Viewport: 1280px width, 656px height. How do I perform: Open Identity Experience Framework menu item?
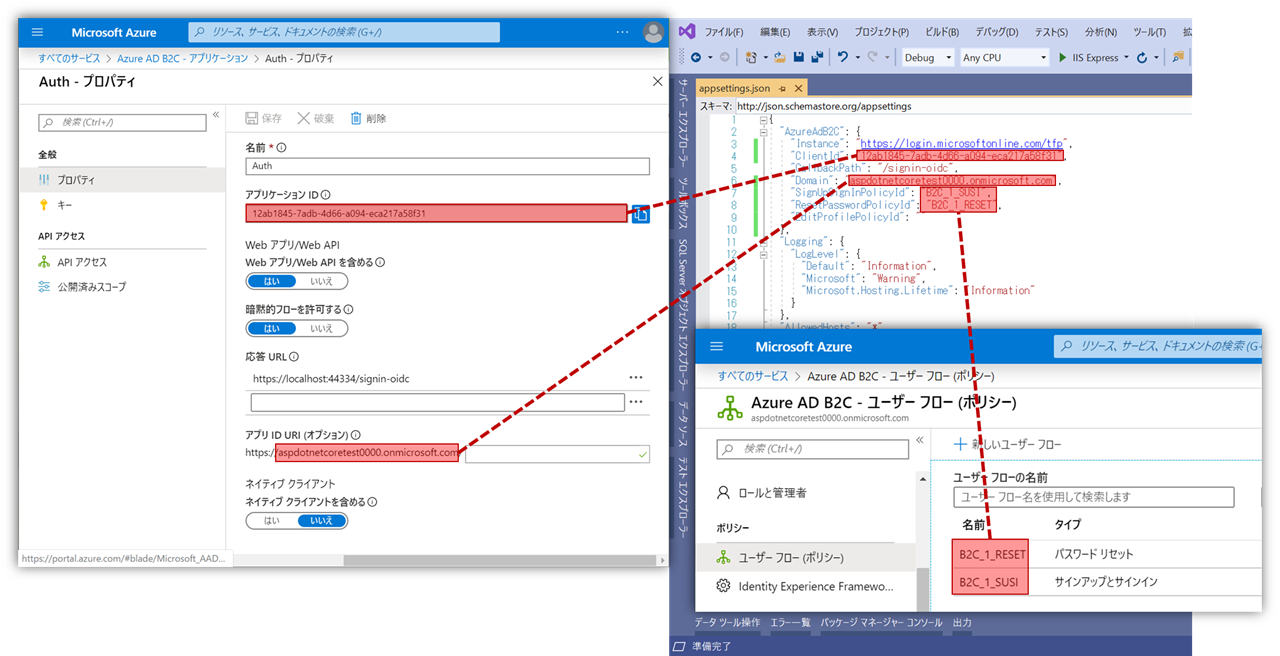805,586
